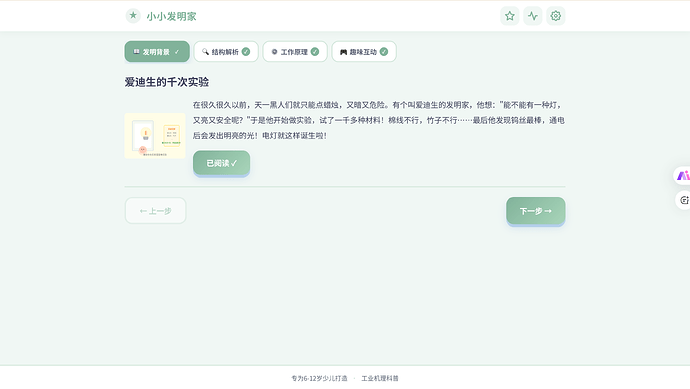Viewport: 690px width, 389px height.
Task: Go back with the 上一步 button
Action: click(155, 211)
